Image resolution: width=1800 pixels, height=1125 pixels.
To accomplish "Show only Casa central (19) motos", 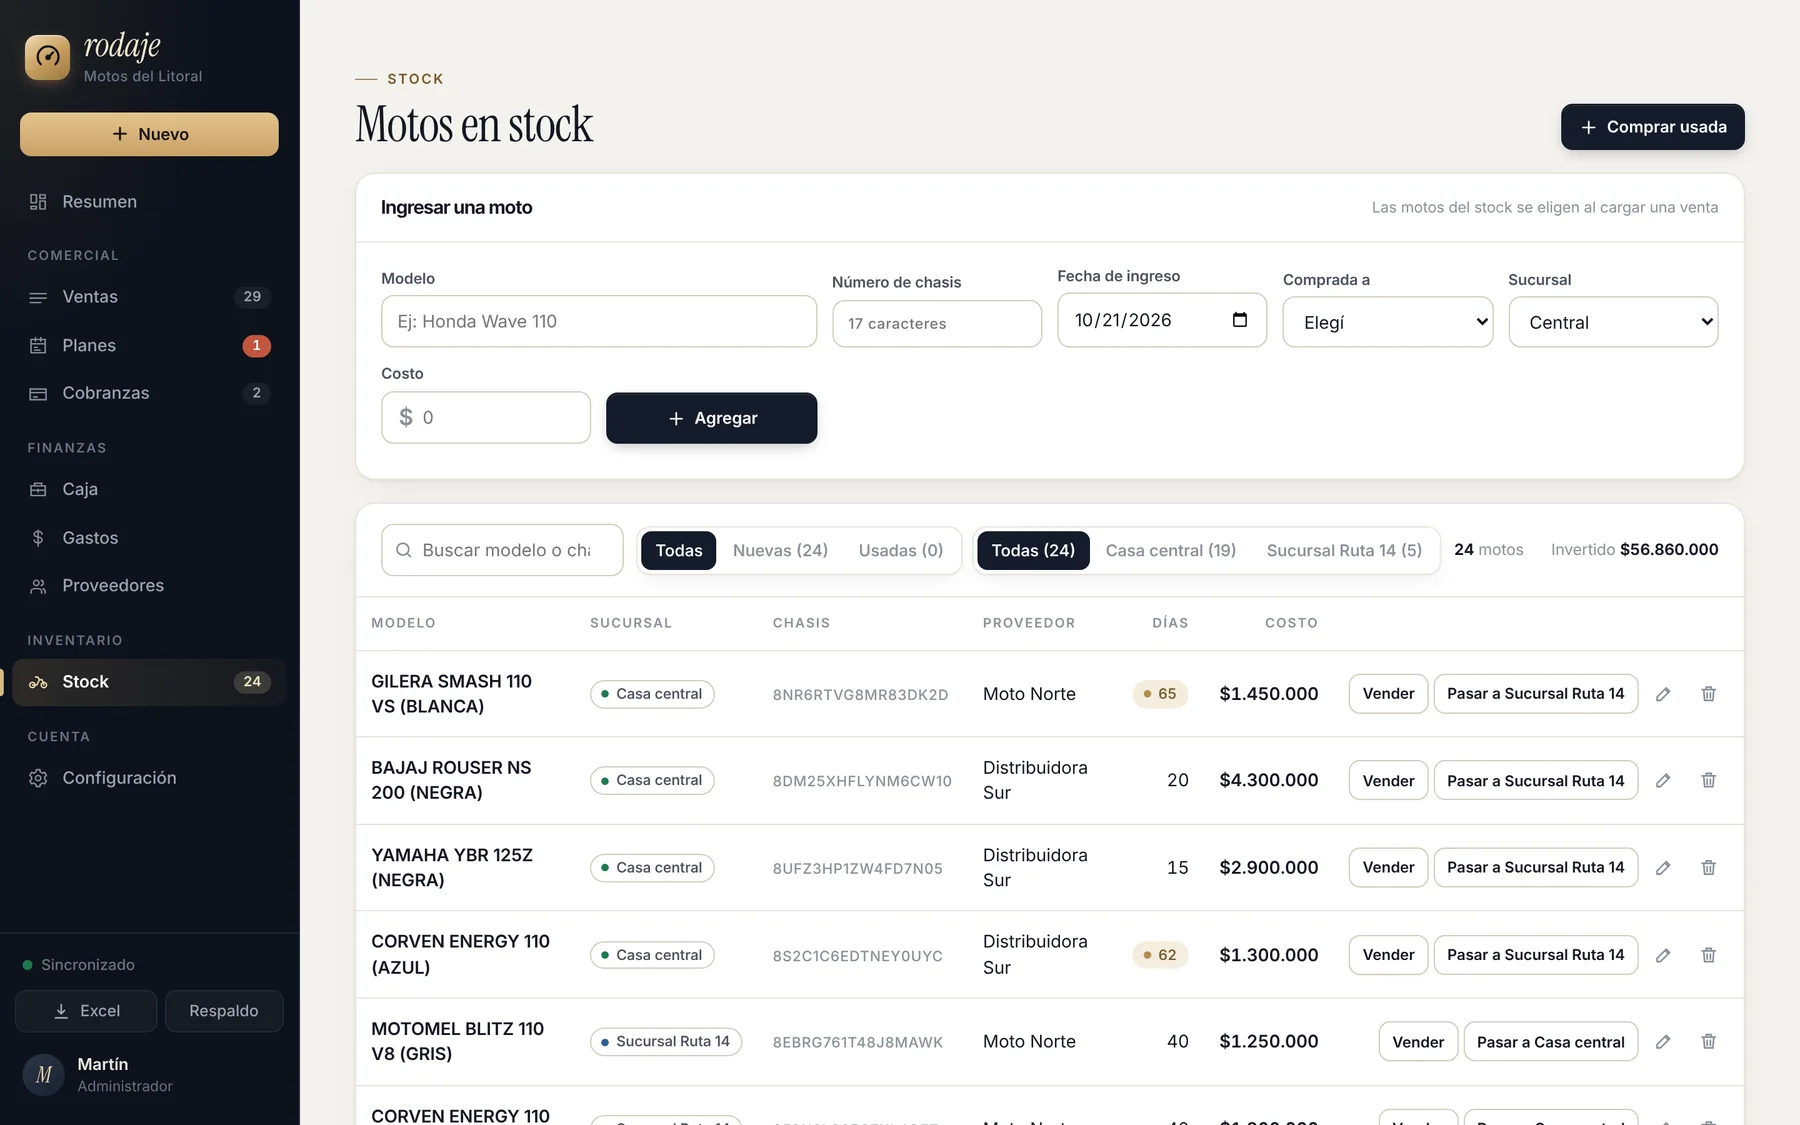I will coord(1170,550).
